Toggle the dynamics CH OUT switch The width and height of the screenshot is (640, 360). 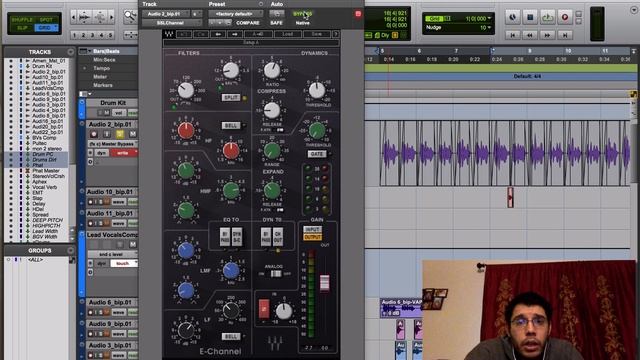278,237
